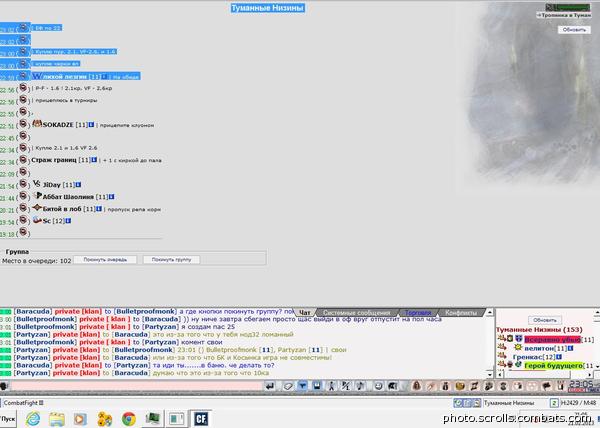This screenshot has height=428, width=600.
Task: Click the player list scroll-right arrow
Action: point(590,375)
